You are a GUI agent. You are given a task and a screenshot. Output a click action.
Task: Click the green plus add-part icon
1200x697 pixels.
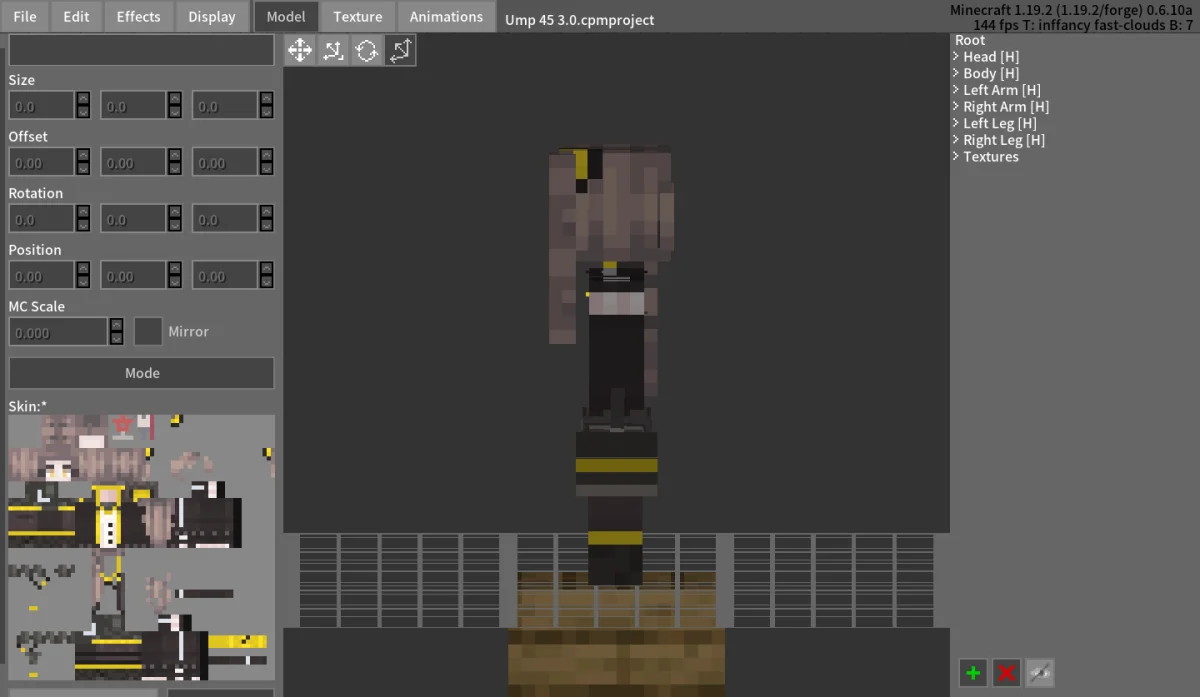pyautogui.click(x=972, y=673)
